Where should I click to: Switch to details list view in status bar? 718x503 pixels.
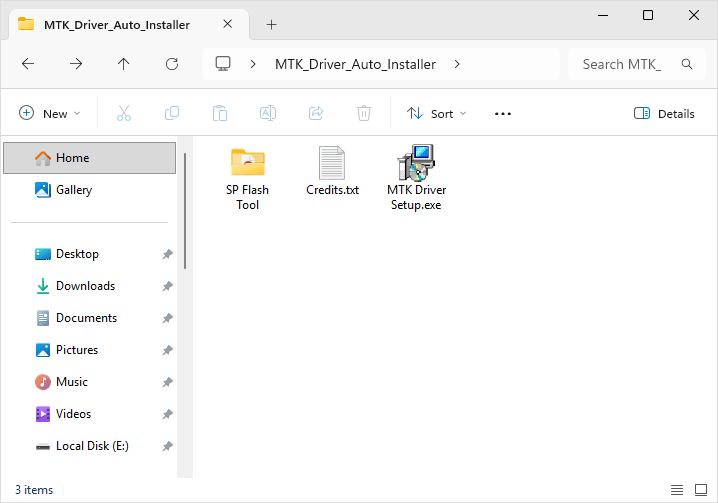(677, 490)
